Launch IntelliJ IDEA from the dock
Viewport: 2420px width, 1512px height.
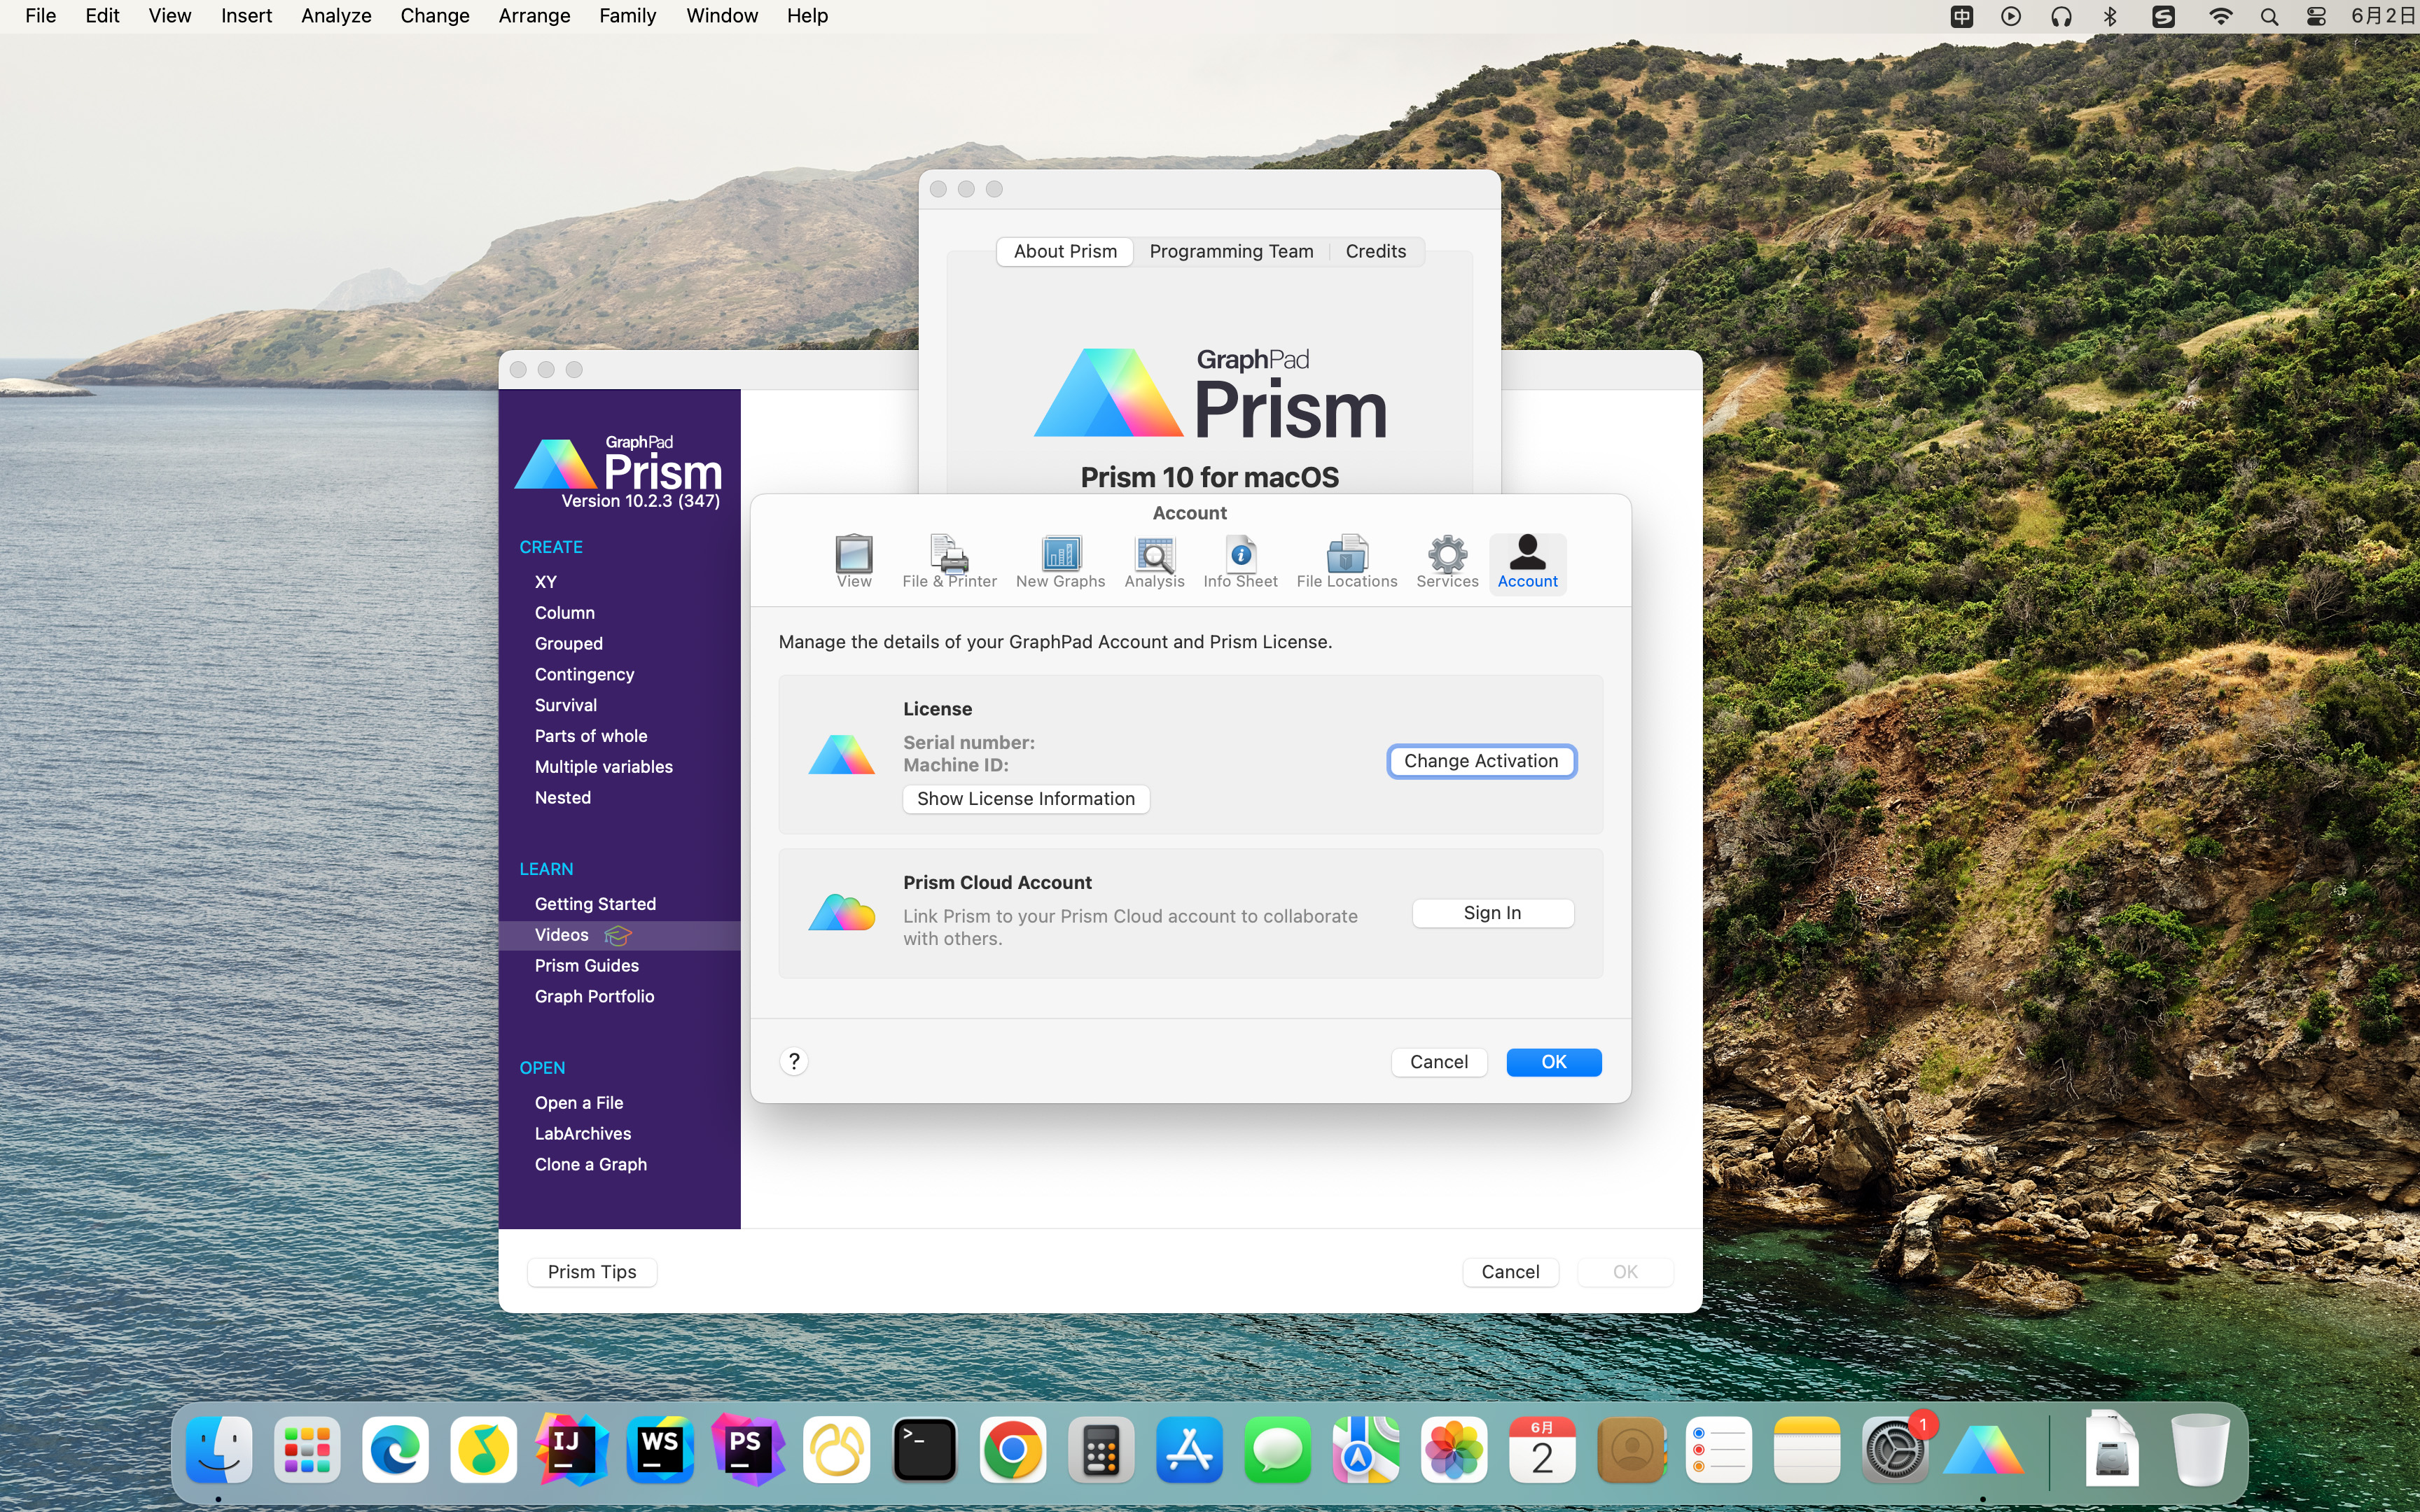(571, 1449)
